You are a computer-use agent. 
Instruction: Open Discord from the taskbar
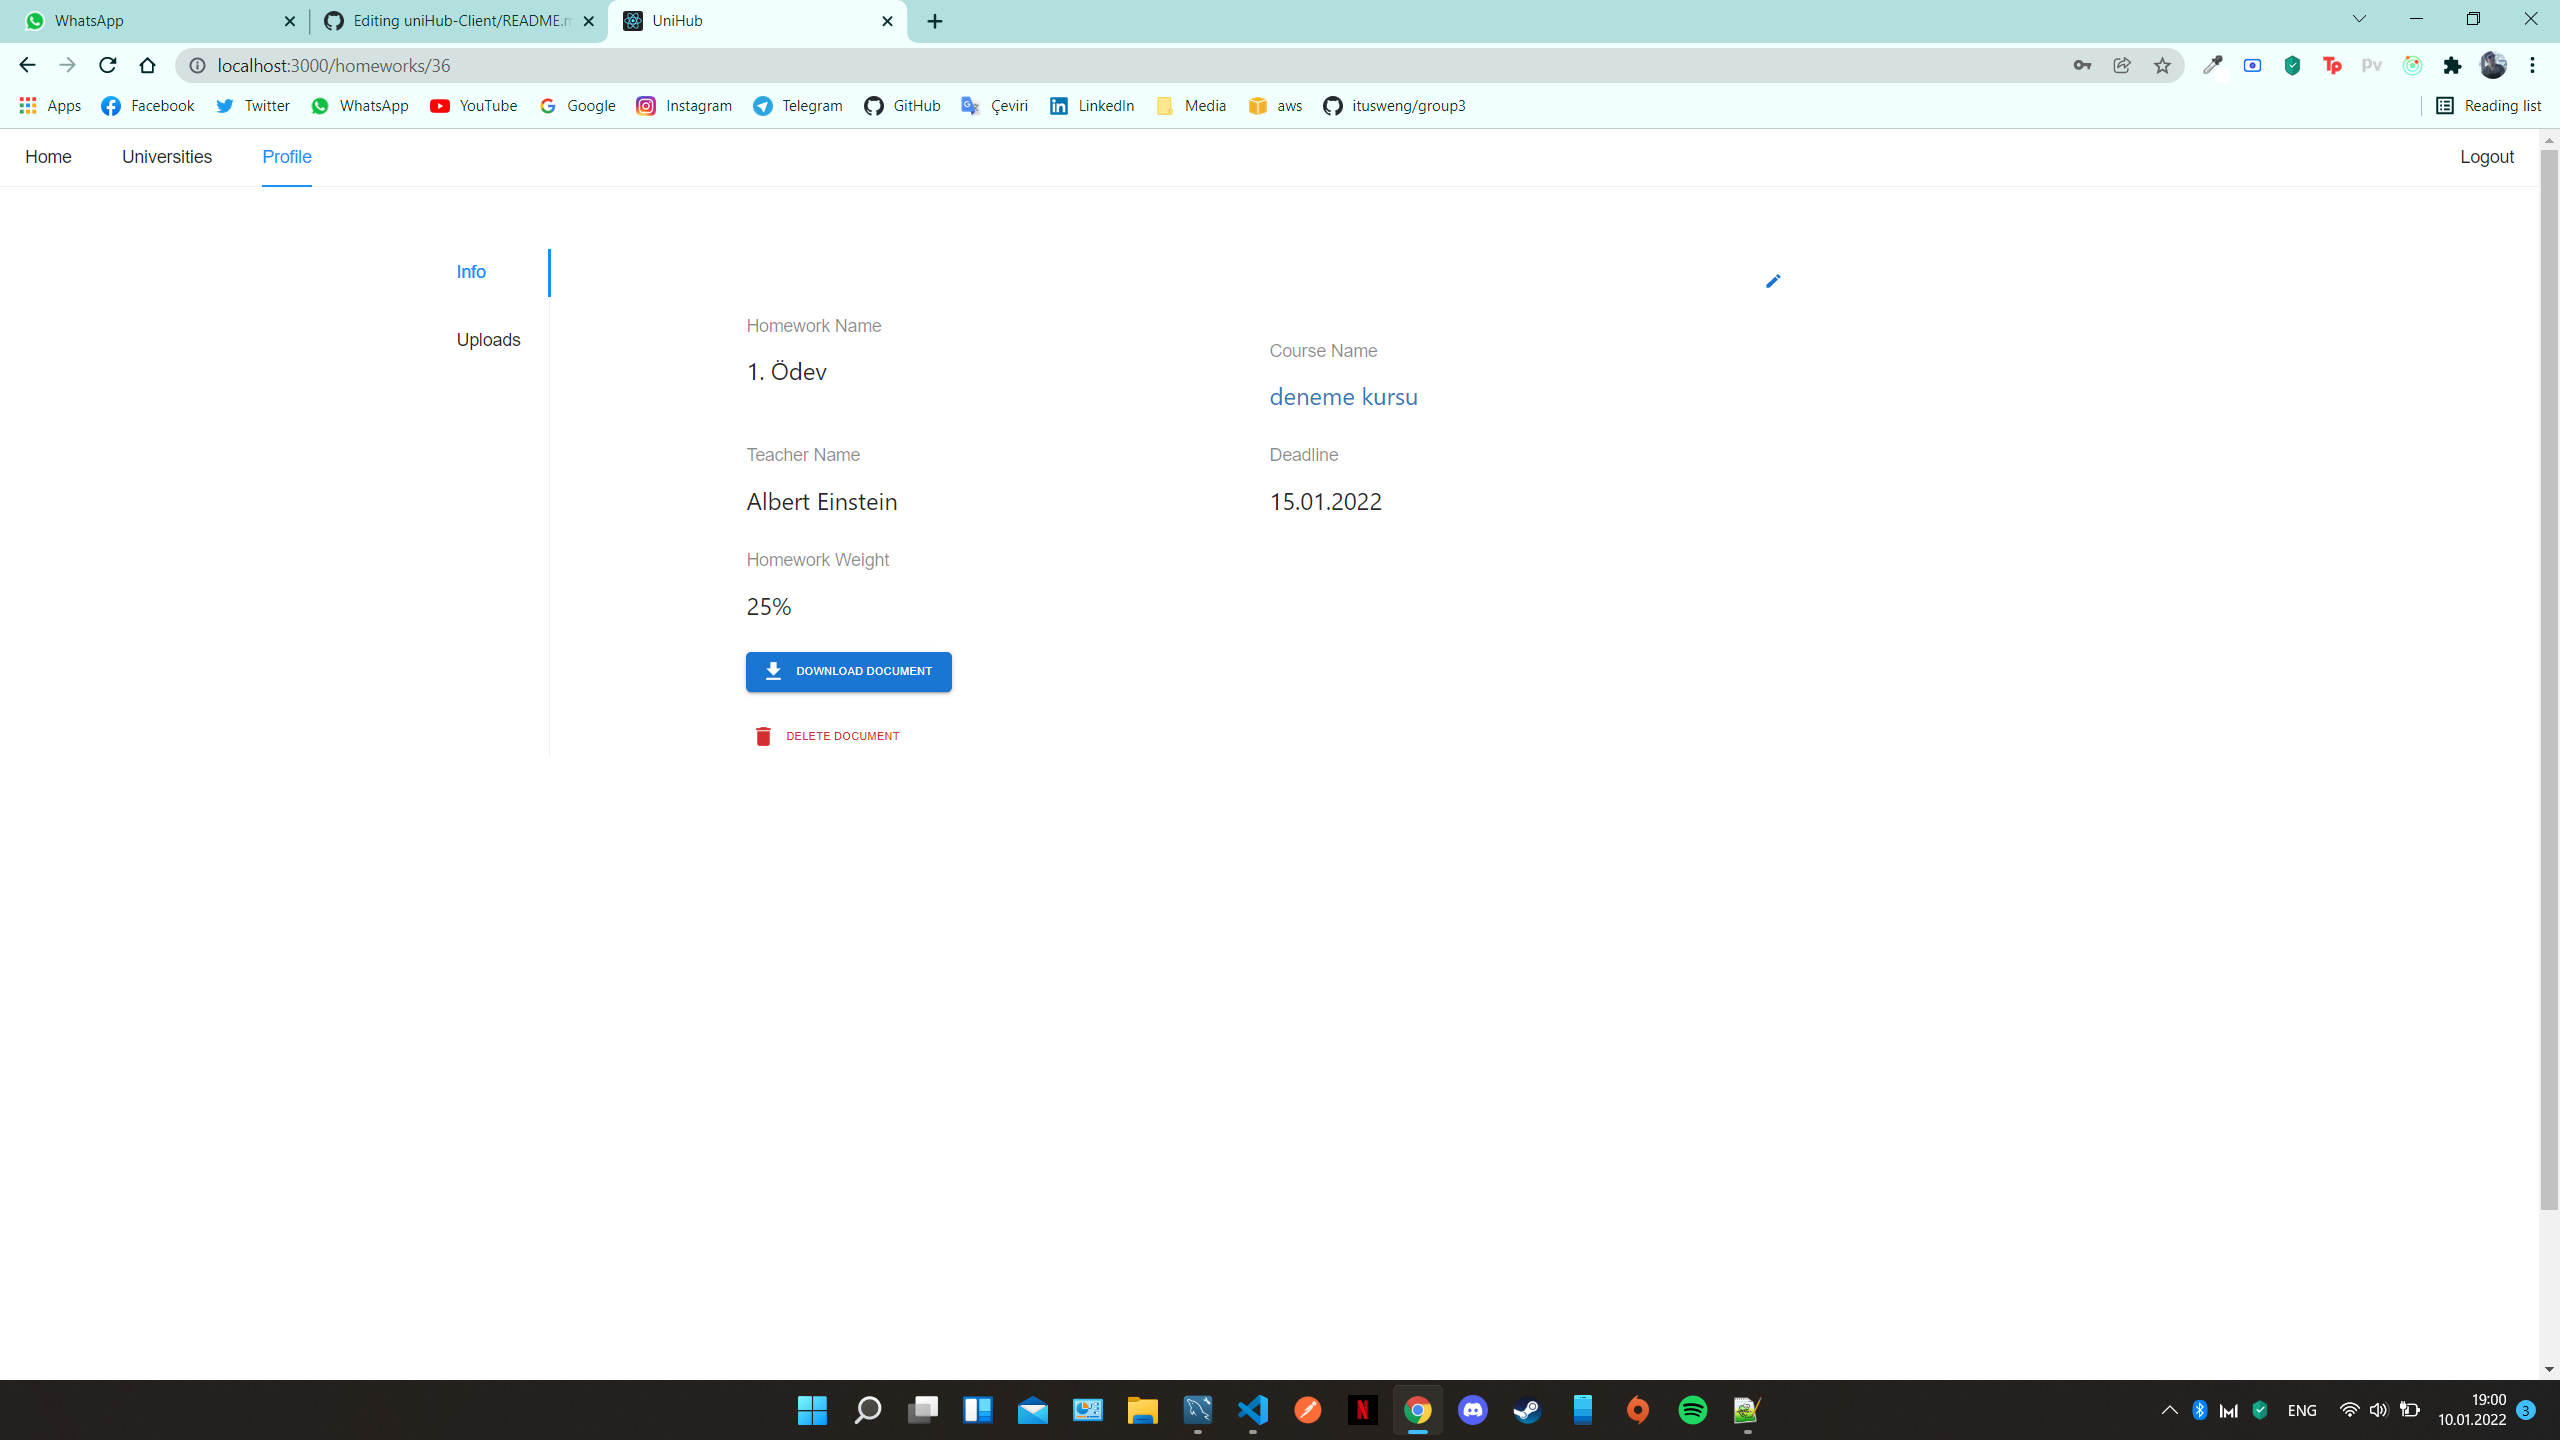[1472, 1410]
